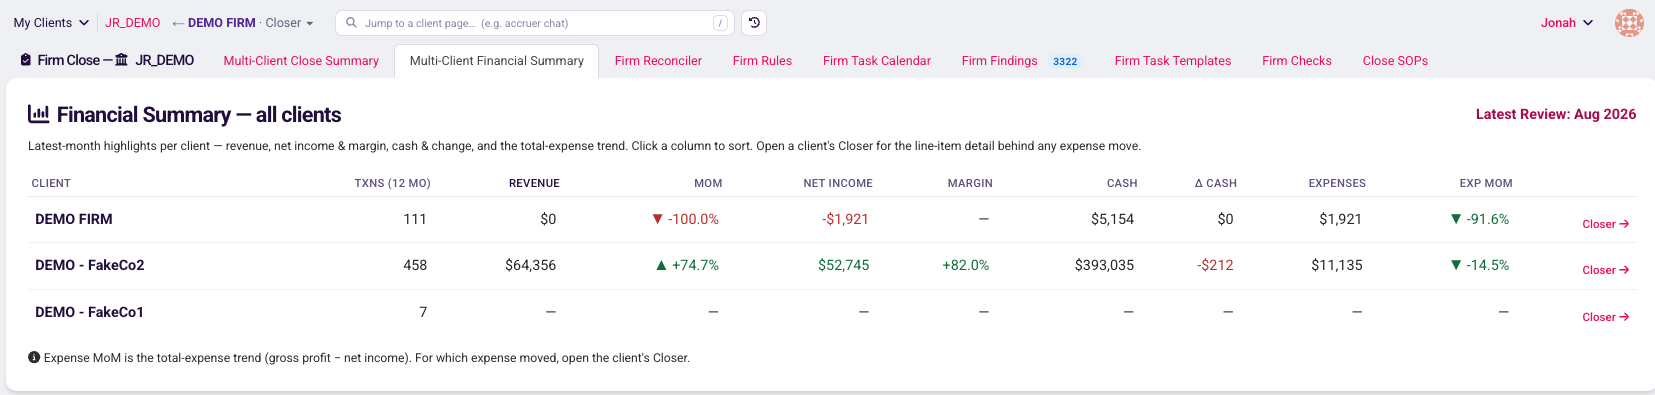
Task: Click the slash shortcut badge in search
Action: tap(720, 23)
